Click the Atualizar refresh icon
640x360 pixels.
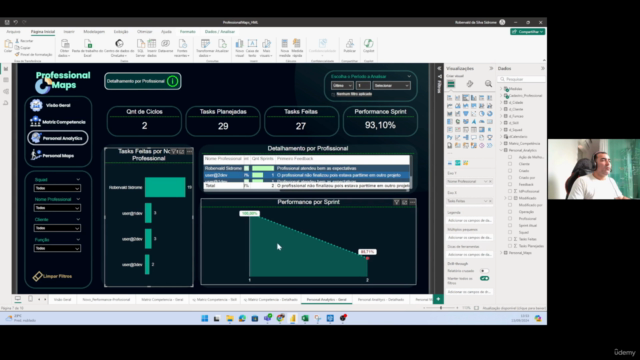(222, 46)
